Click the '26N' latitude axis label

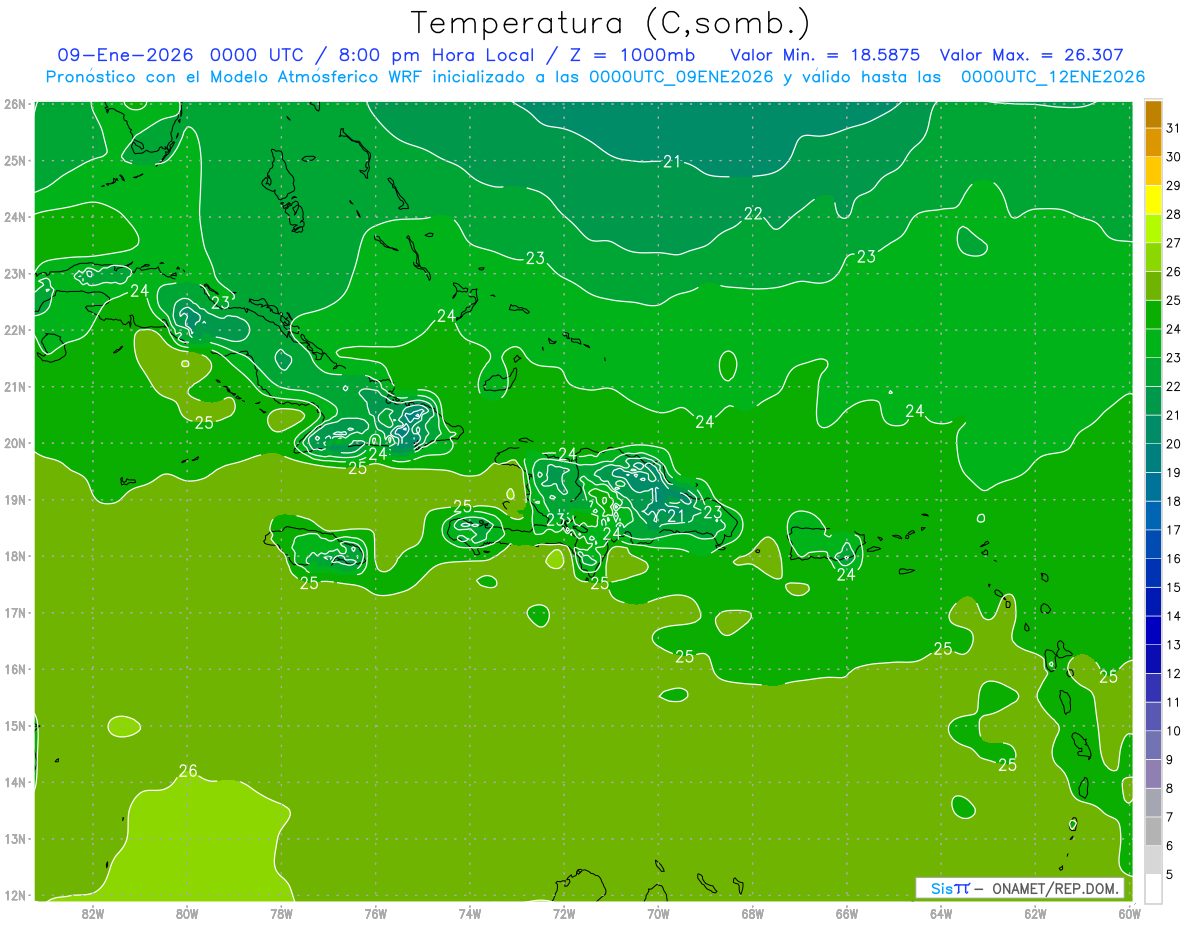tap(14, 104)
